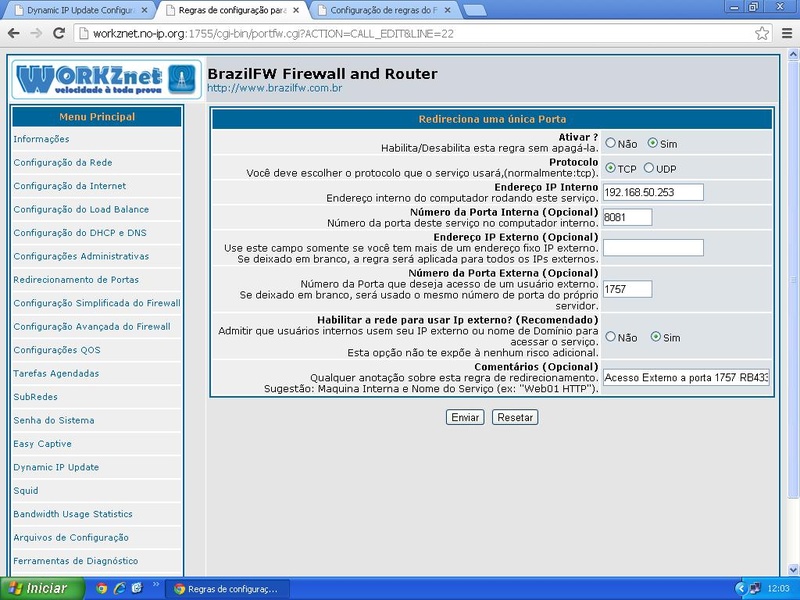This screenshot has height=600, width=800.
Task: Open the Chrome menu hamburger icon
Action: 787,34
